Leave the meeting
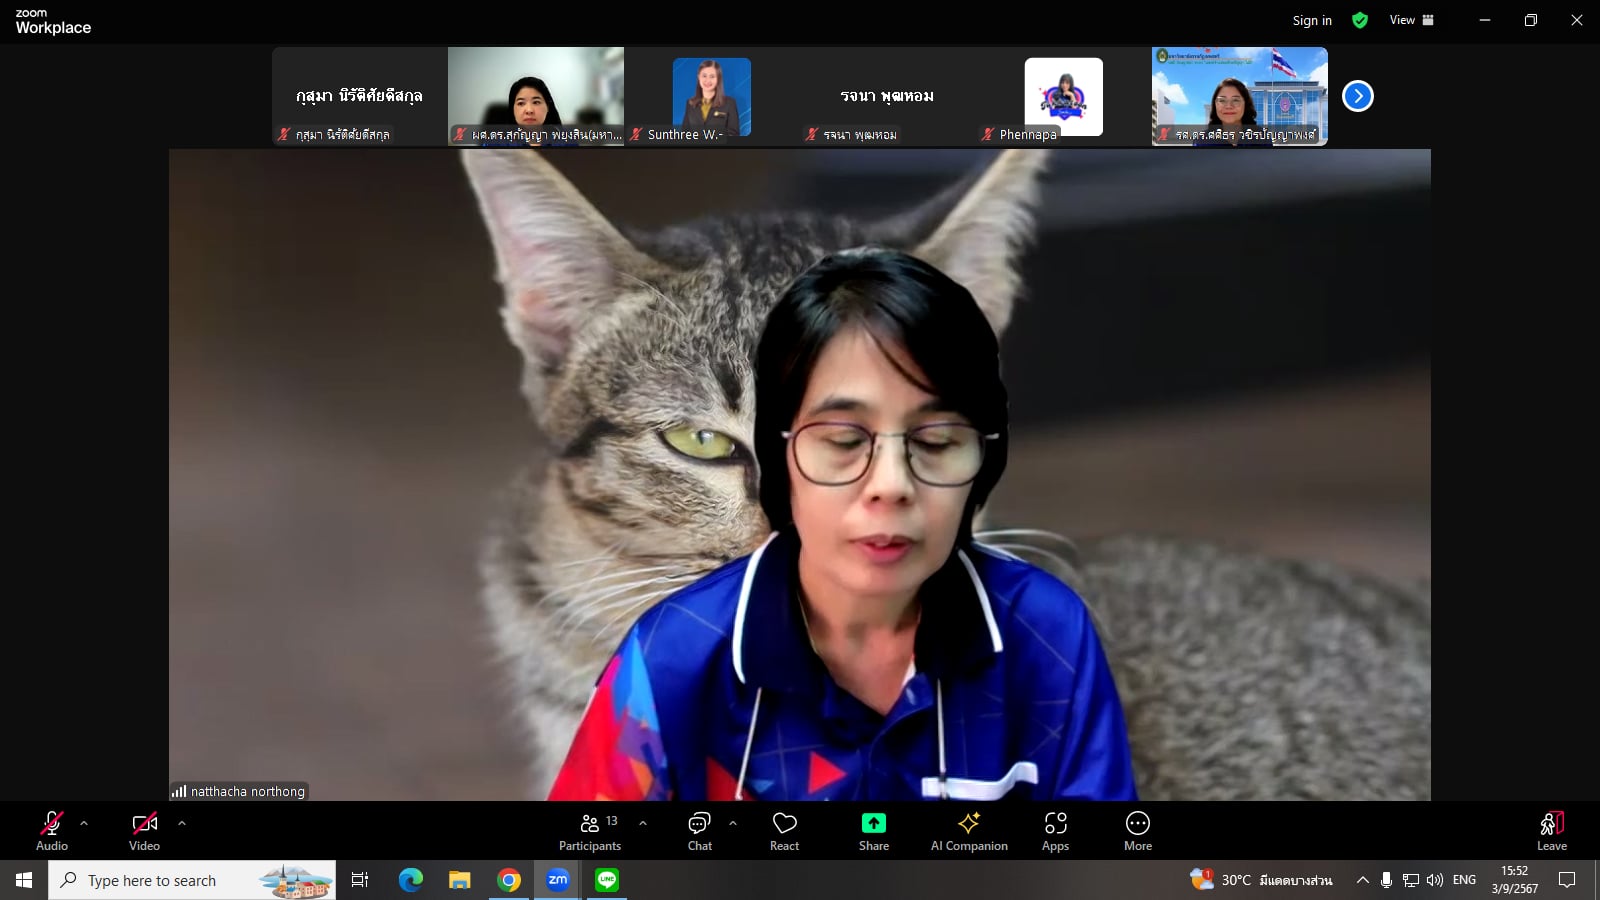 1551,831
